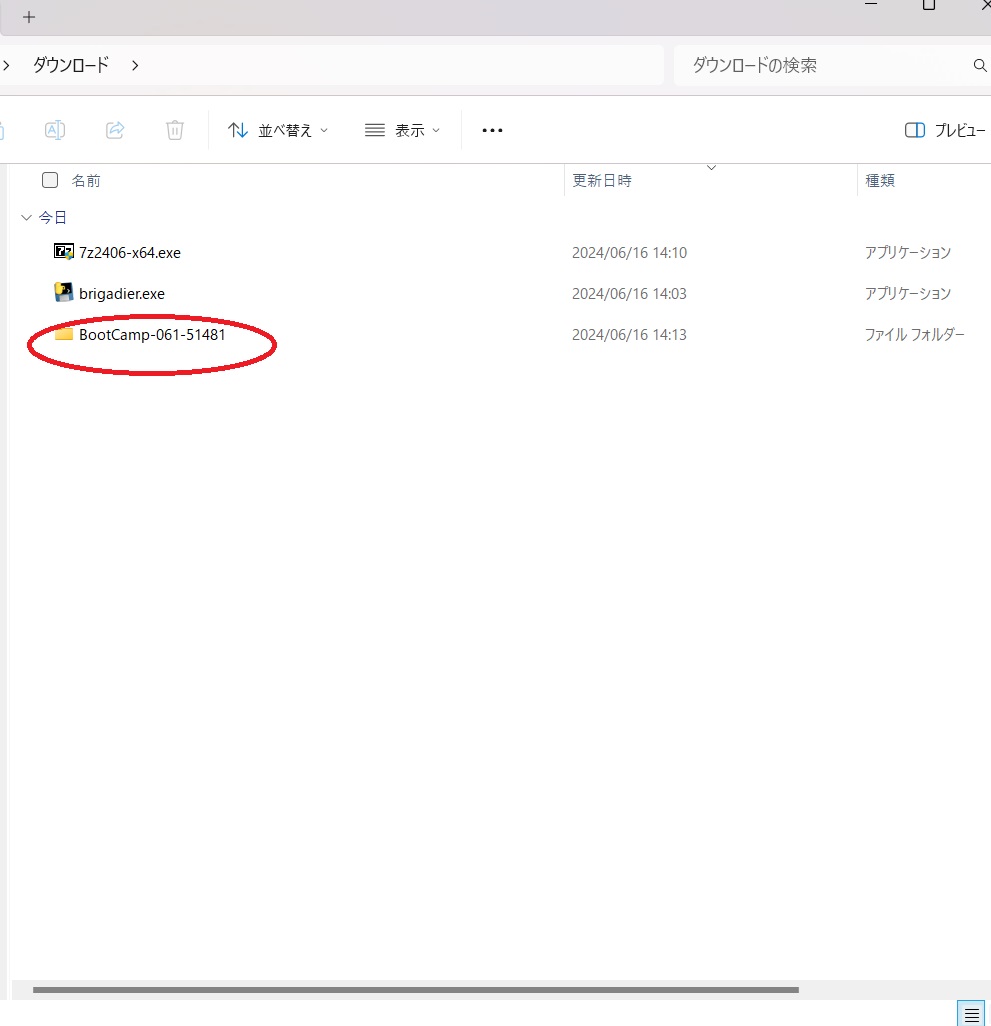Expand the 表示 dropdown arrow
Screen dimensions: 991x1026
coord(436,130)
